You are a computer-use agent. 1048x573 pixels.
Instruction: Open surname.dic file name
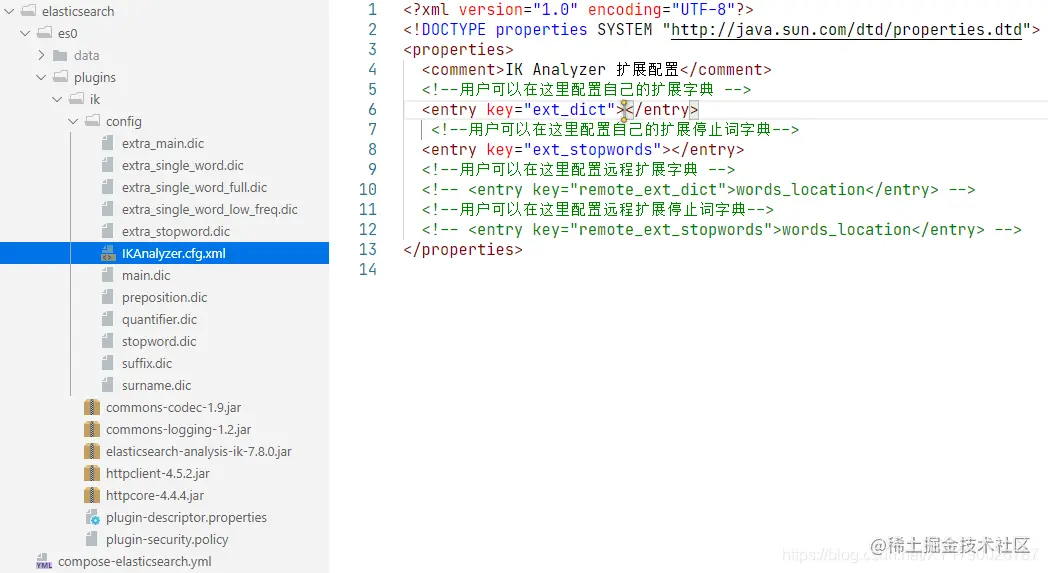pos(156,386)
